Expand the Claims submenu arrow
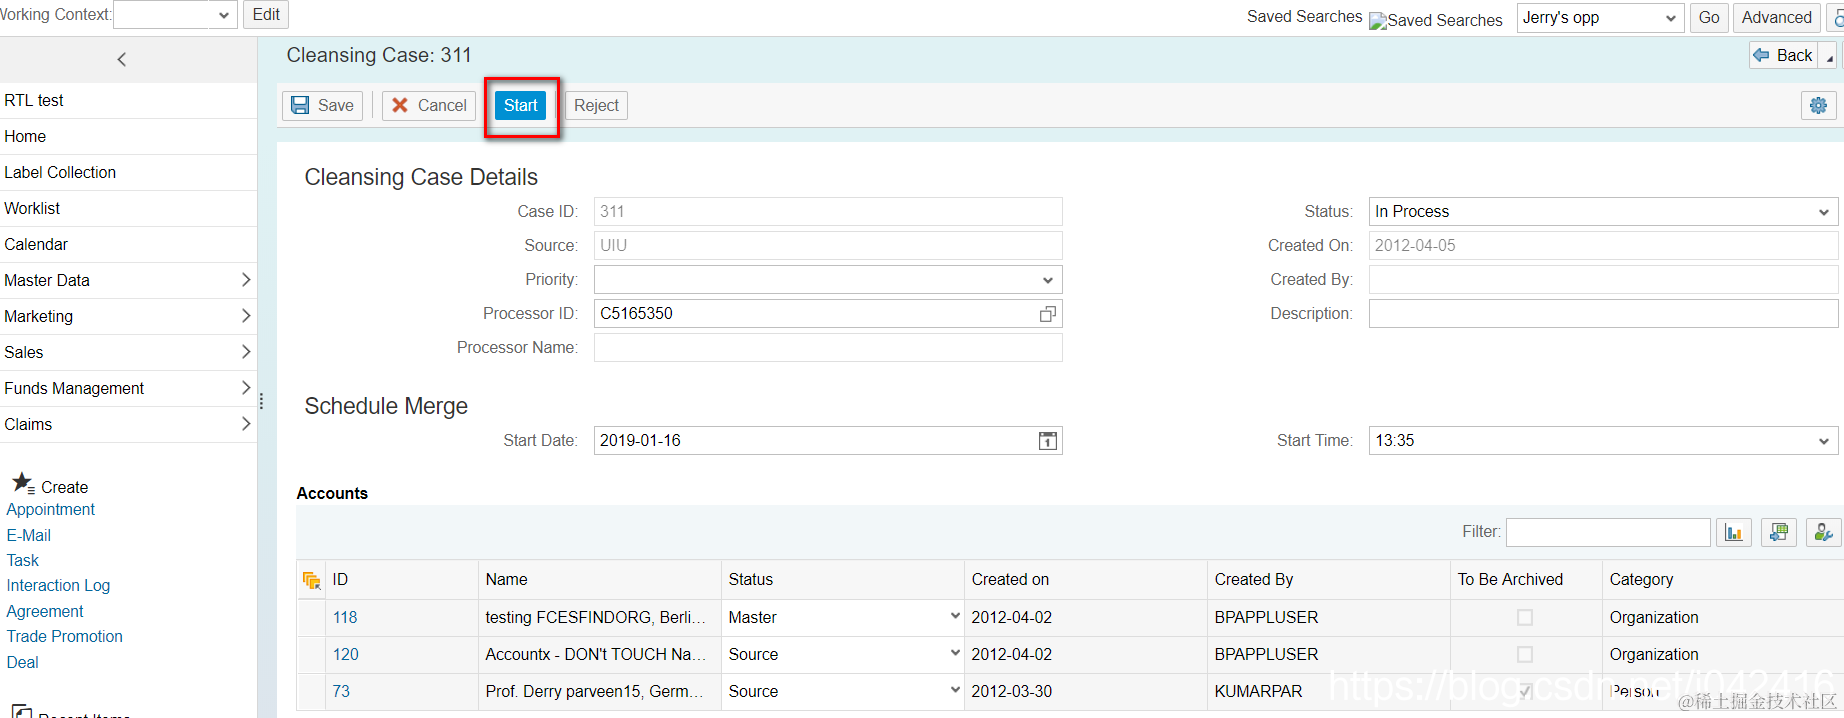The height and width of the screenshot is (718, 1844). tap(246, 424)
